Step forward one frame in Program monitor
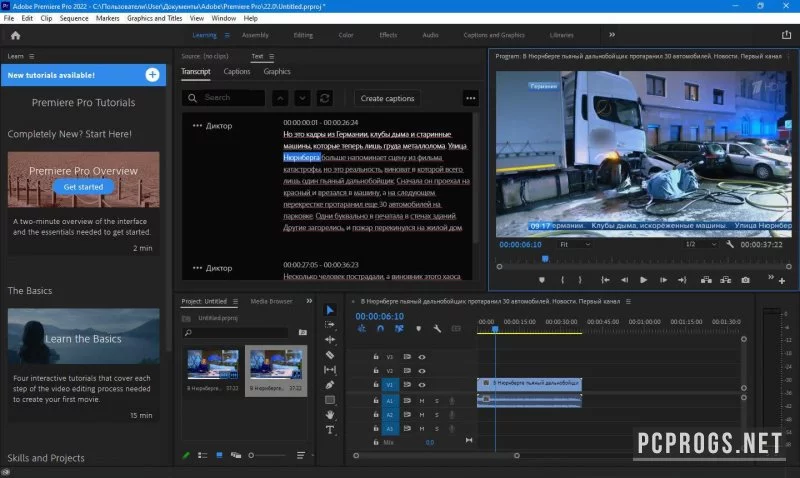Screen dimensions: 800x478 point(663,280)
